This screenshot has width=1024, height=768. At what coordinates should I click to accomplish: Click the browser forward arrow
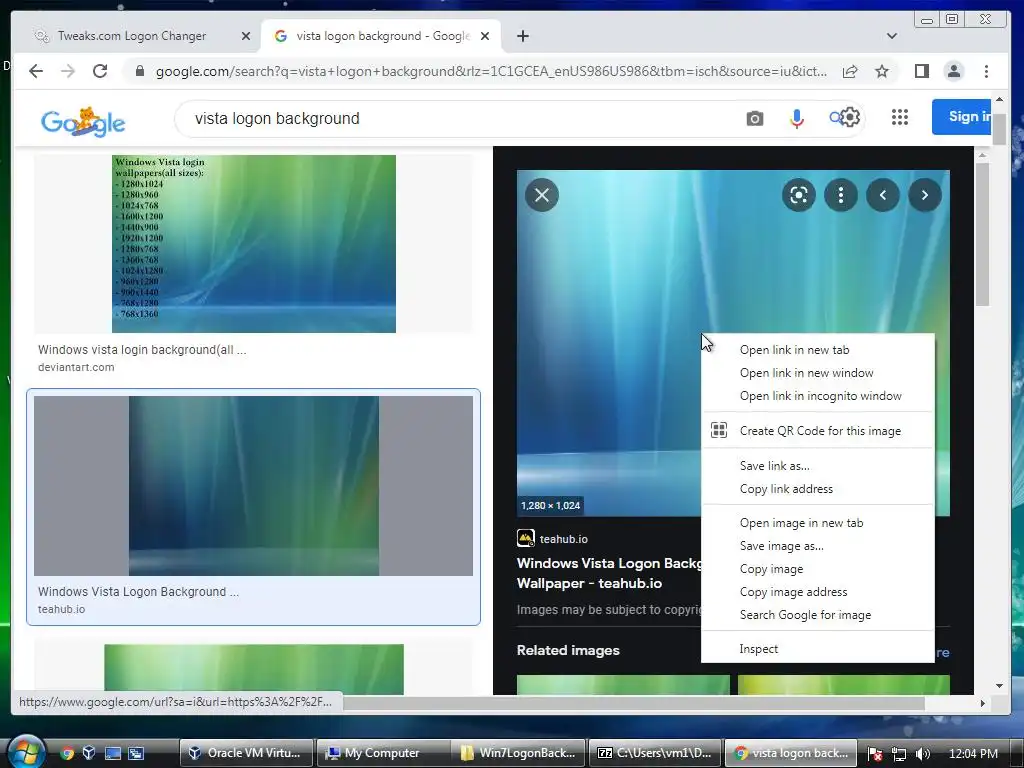click(x=68, y=71)
